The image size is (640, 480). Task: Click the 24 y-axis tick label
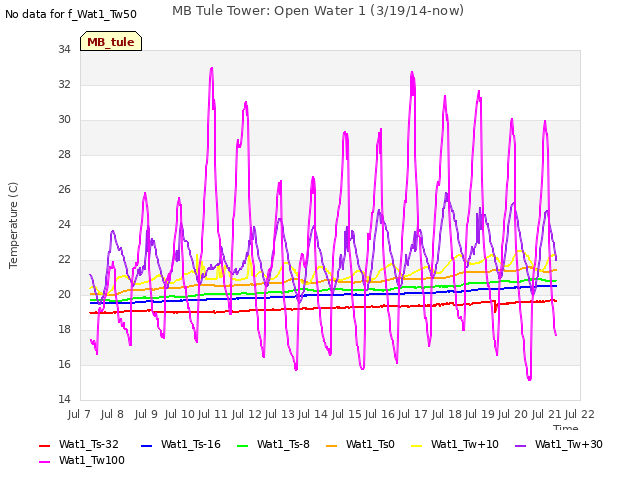tap(64, 224)
